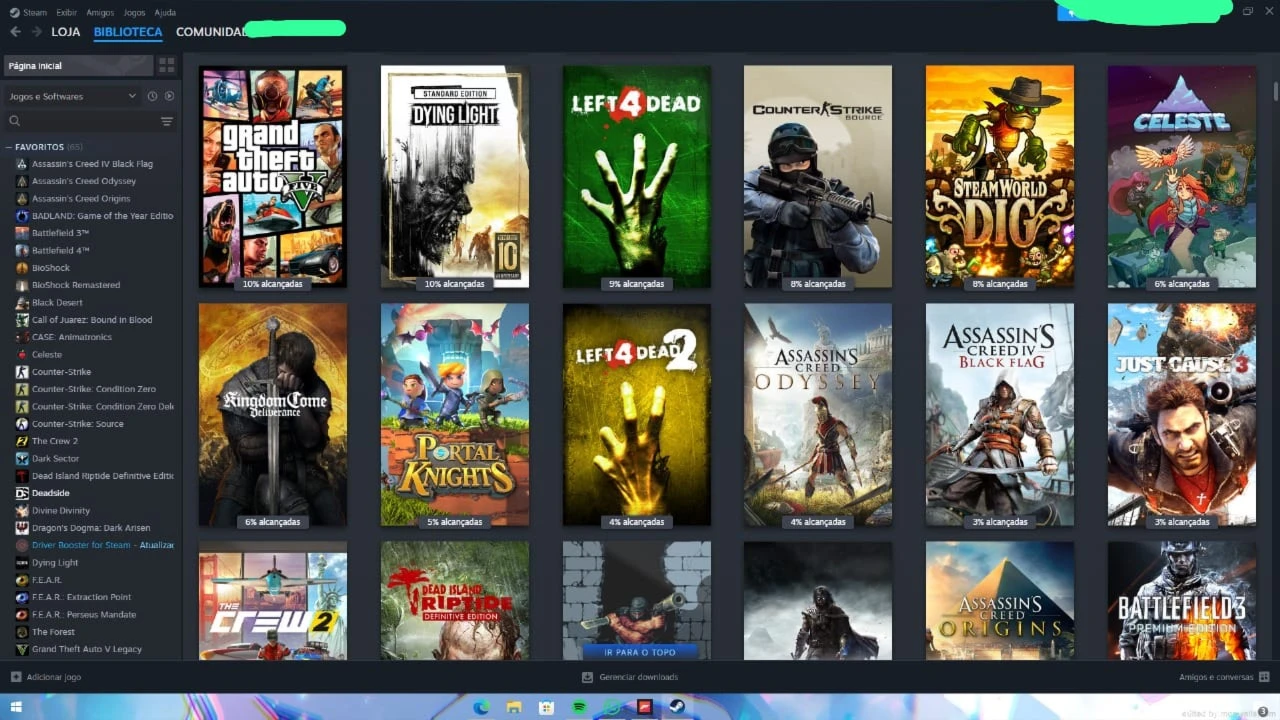The height and width of the screenshot is (720, 1280).
Task: Click the library search input field
Action: click(x=90, y=121)
